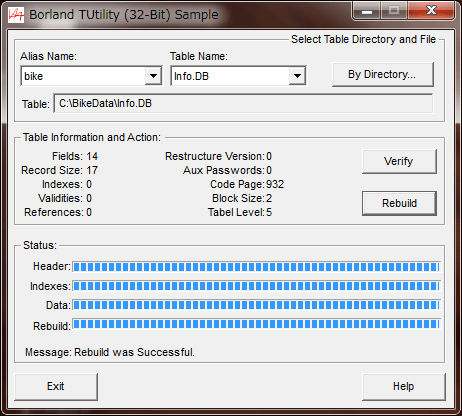Click the Rebuild button

(399, 203)
